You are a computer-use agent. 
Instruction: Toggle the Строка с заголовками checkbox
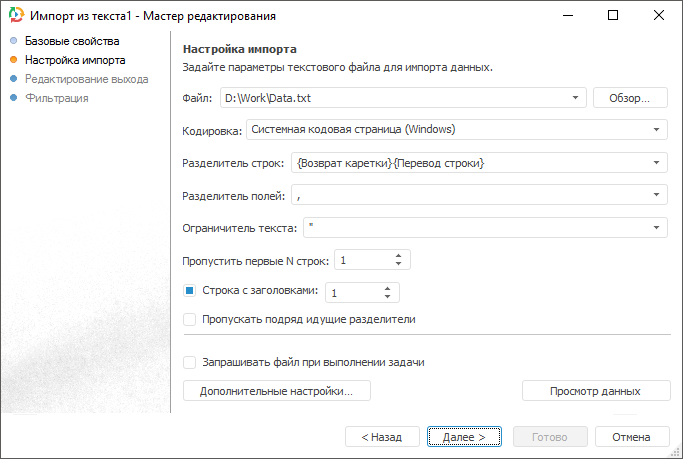(x=190, y=291)
